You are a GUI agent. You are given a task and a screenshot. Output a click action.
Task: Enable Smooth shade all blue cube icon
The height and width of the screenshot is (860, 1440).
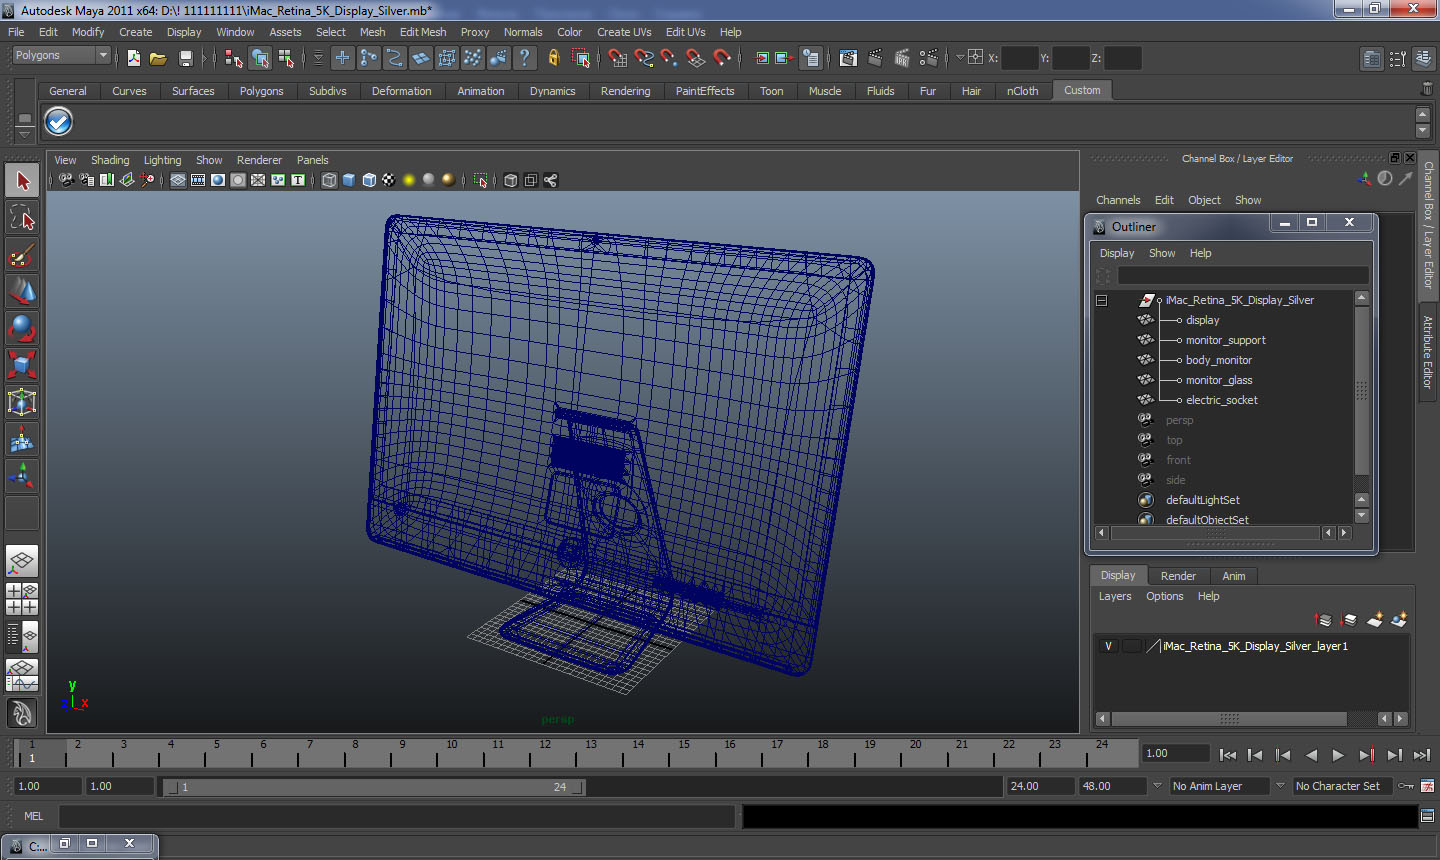coord(349,180)
